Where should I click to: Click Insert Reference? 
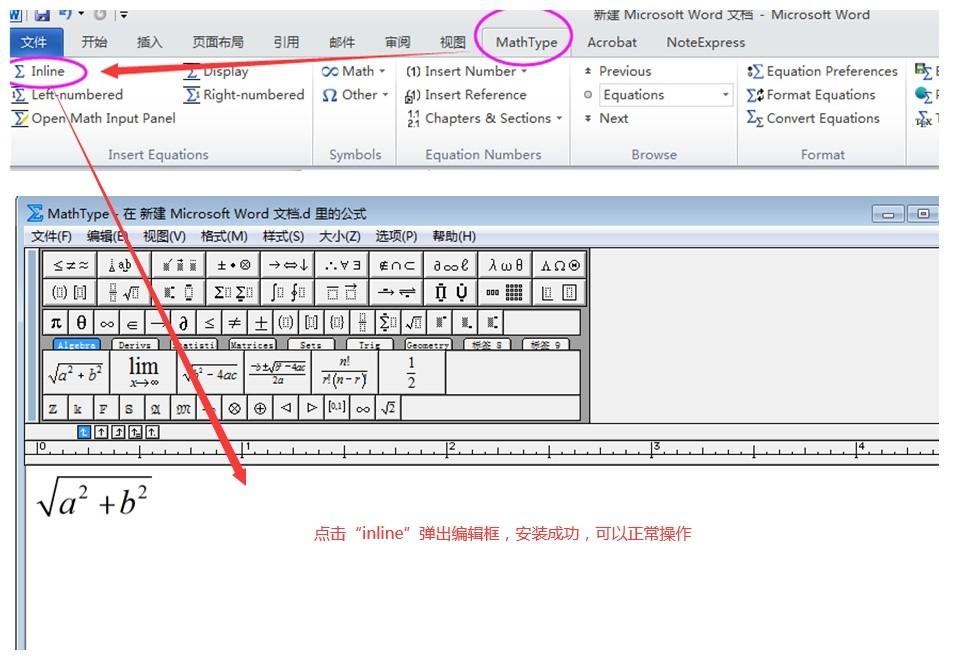466,95
